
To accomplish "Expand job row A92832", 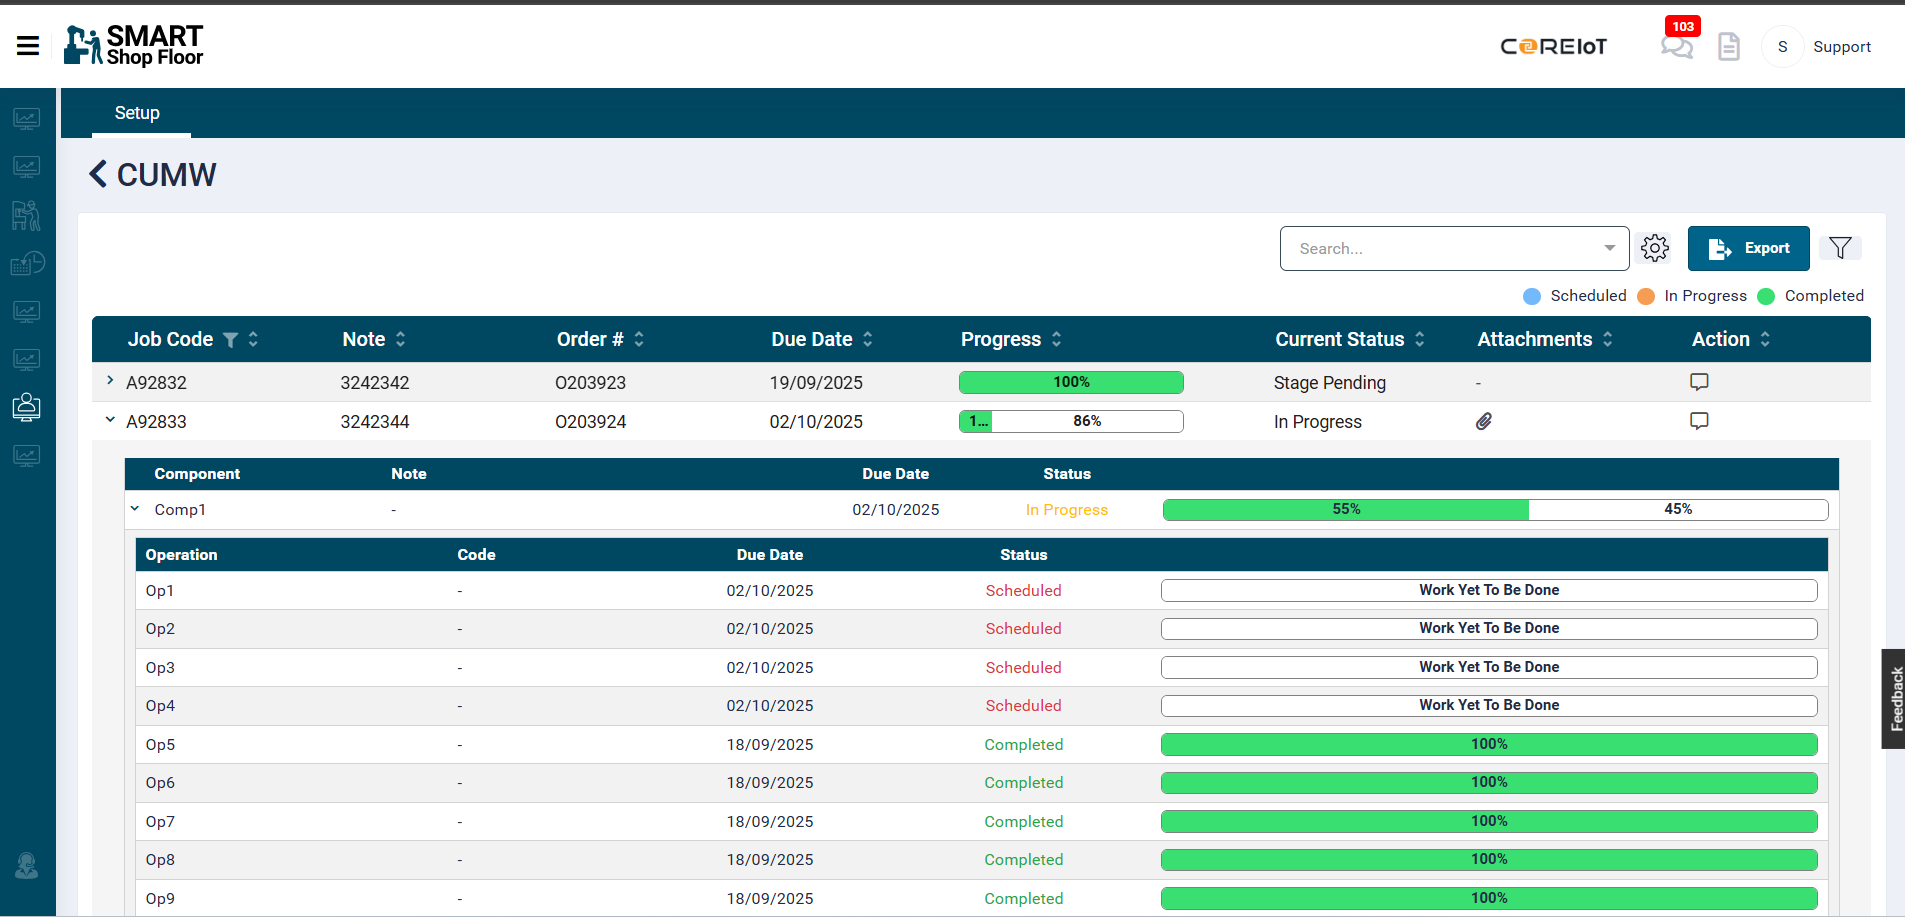I will tap(110, 381).
